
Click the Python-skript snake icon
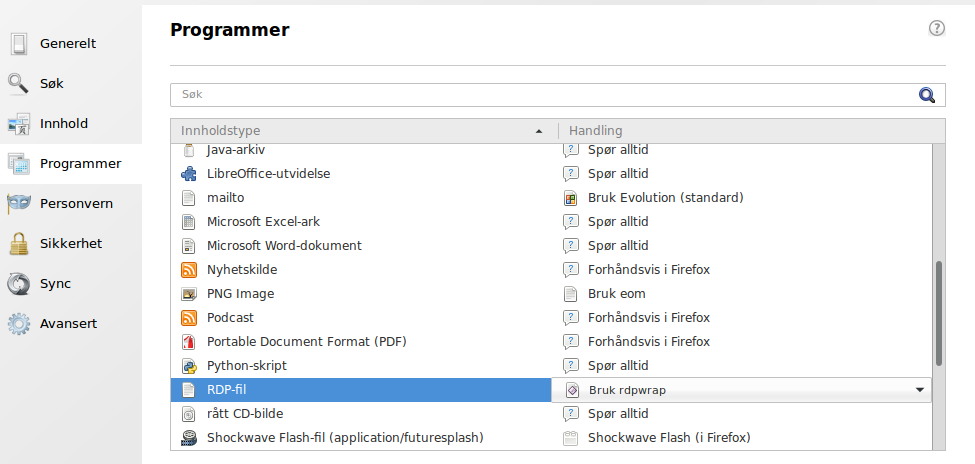(188, 365)
